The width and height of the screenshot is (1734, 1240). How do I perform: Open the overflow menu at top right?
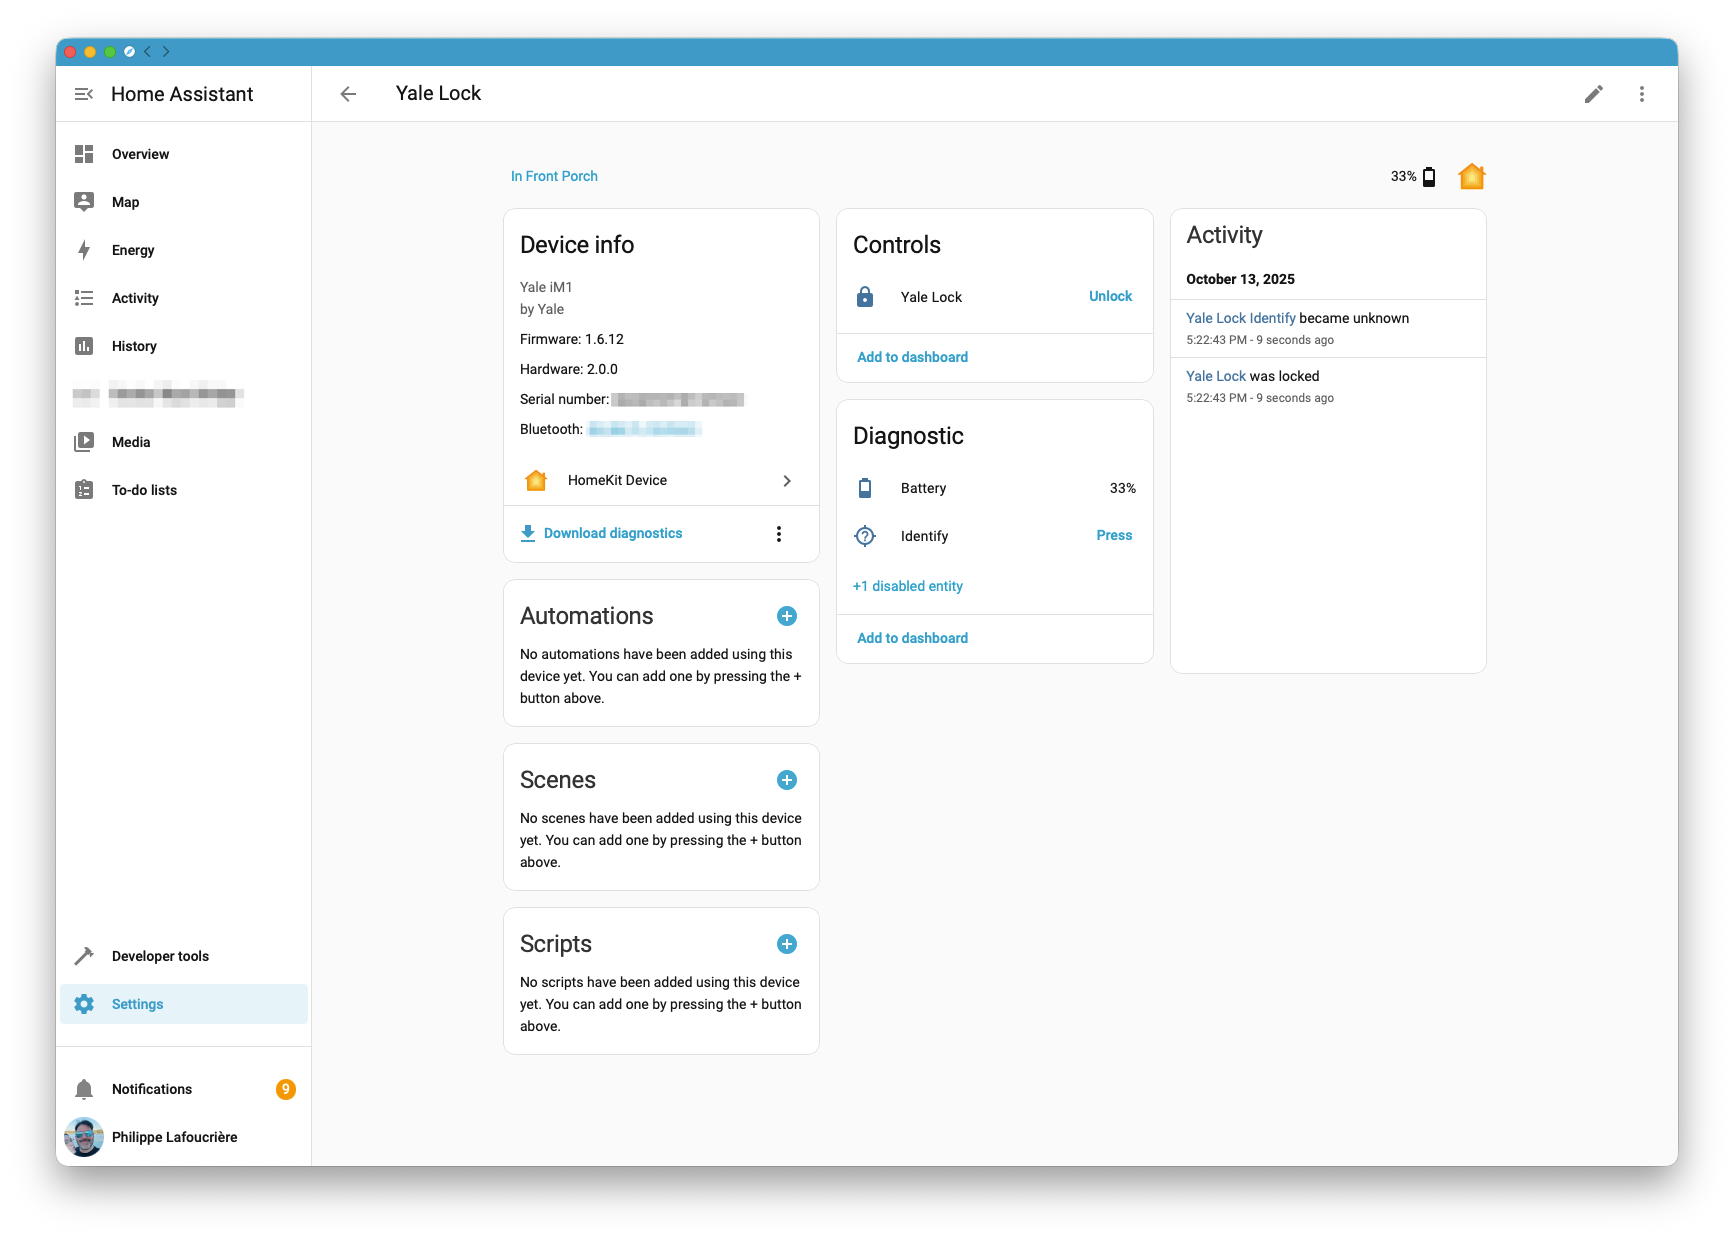pyautogui.click(x=1641, y=93)
